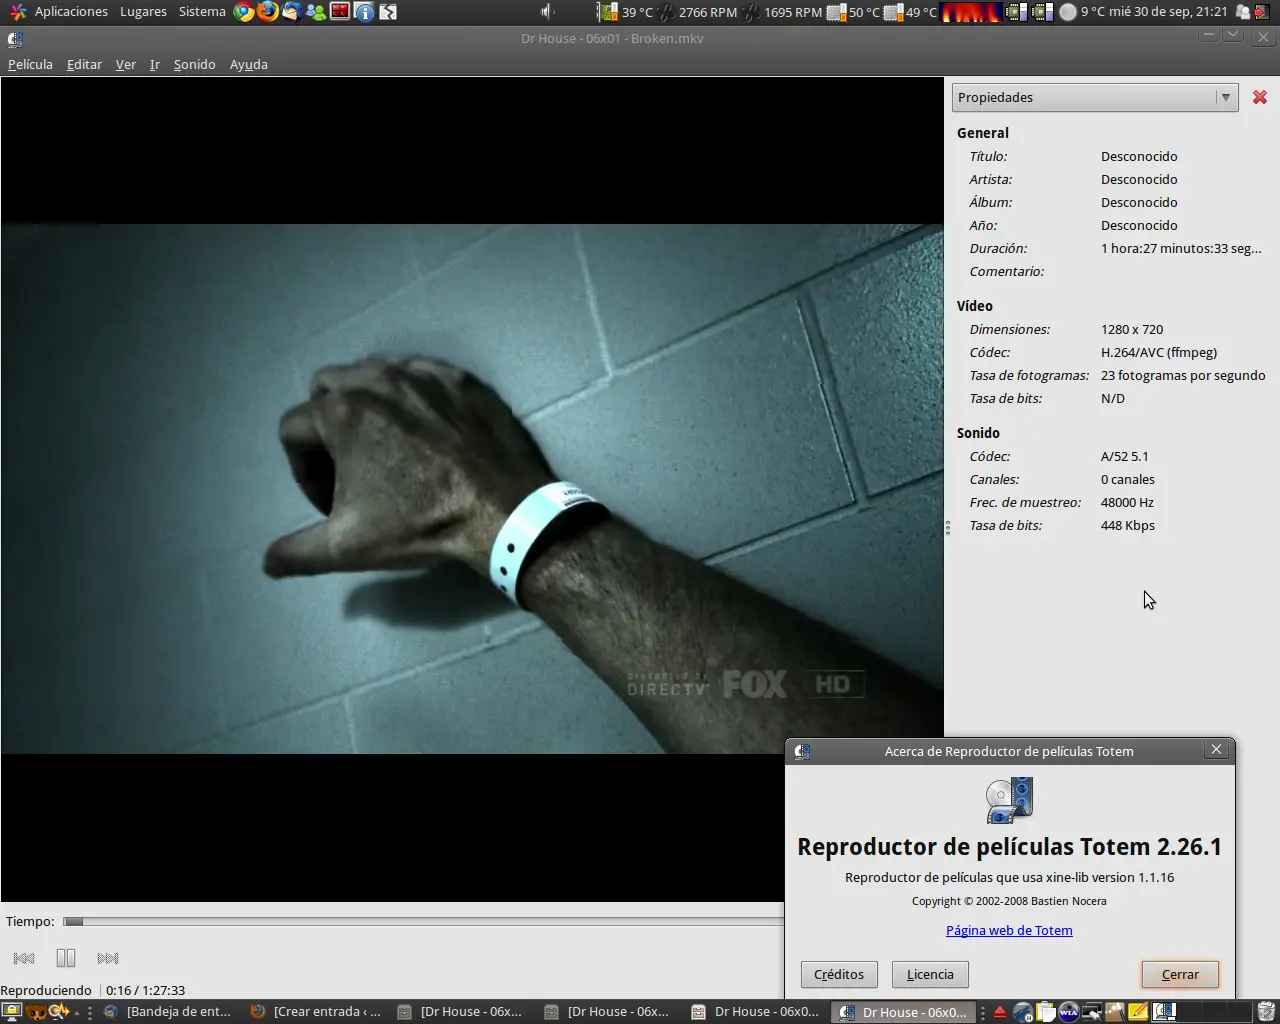Close the Propiedades sidebar with red X
This screenshot has height=1024, width=1280.
pos(1260,97)
